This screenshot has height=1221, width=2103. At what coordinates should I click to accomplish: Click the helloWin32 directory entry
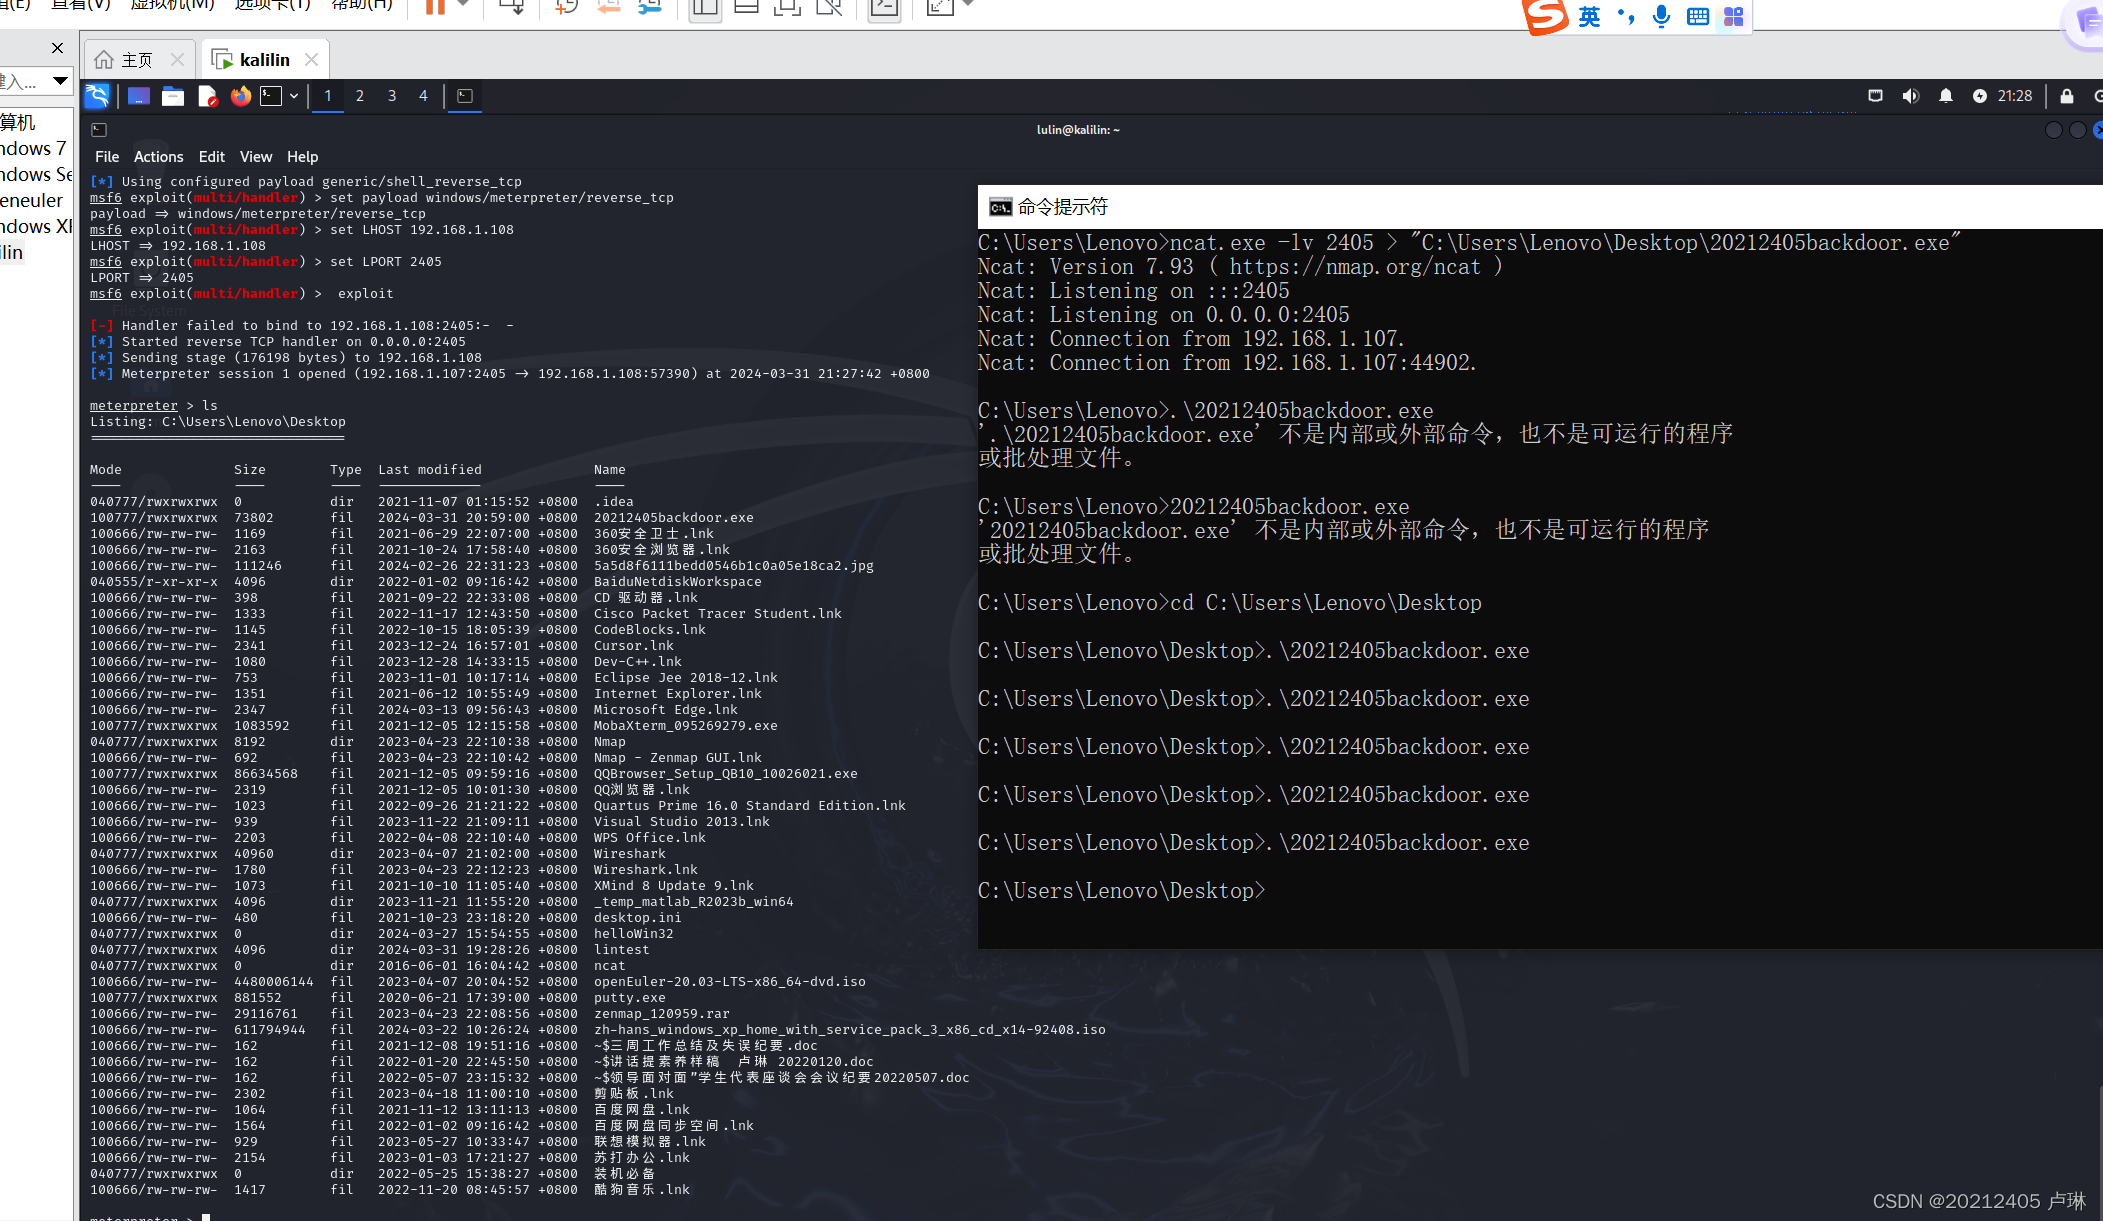coord(634,934)
